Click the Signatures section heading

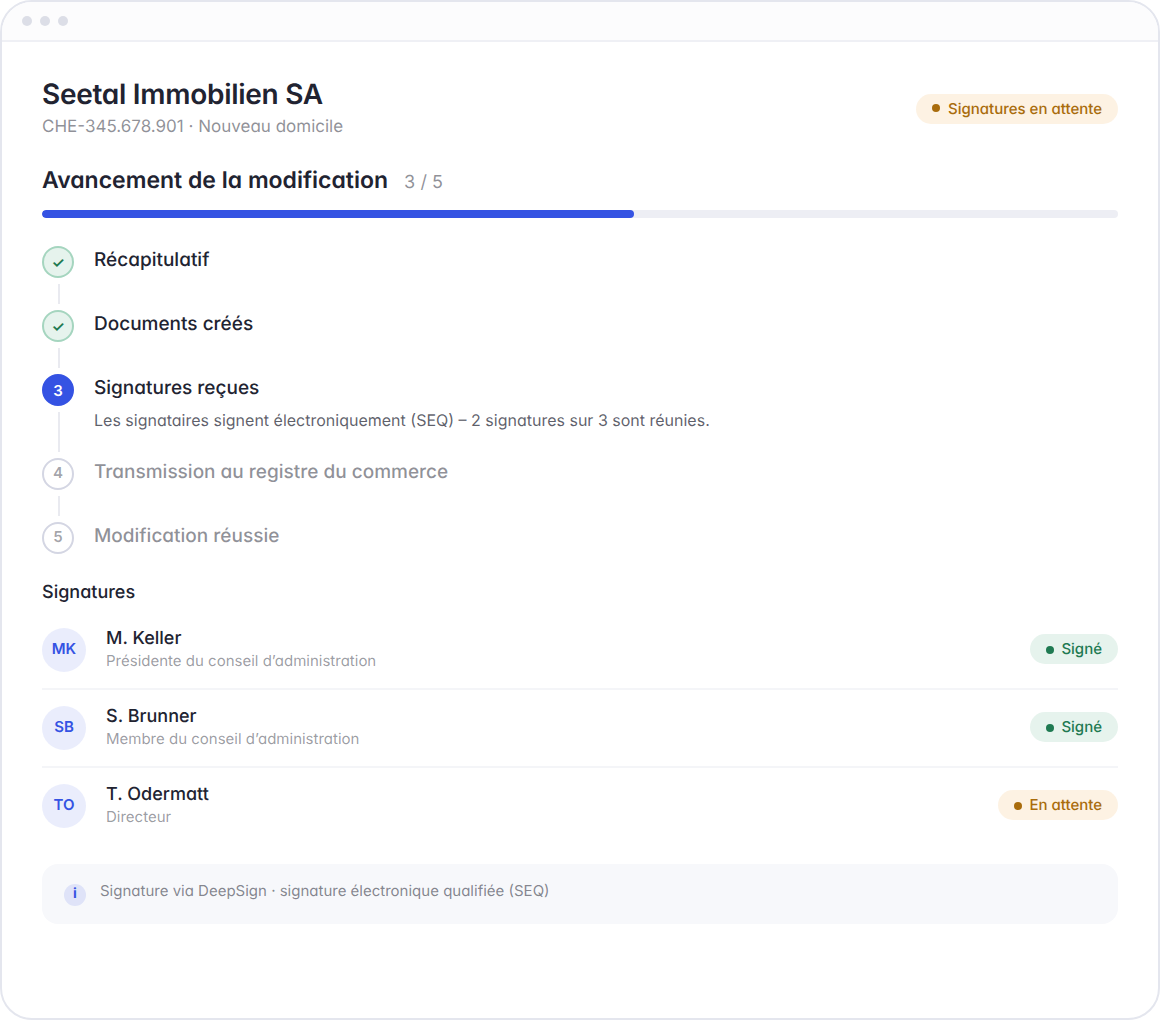click(x=89, y=592)
